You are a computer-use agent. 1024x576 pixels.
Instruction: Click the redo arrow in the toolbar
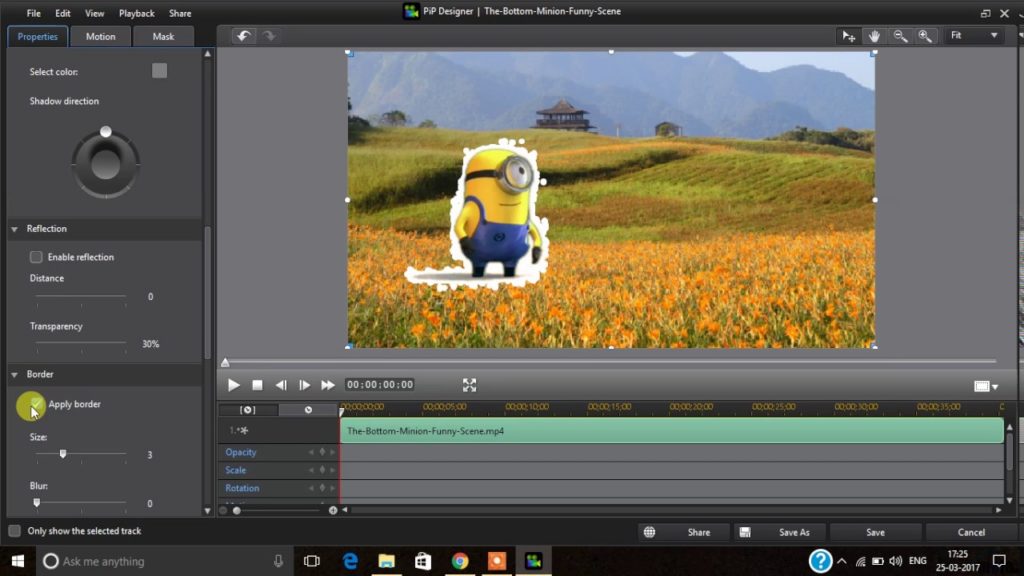270,36
